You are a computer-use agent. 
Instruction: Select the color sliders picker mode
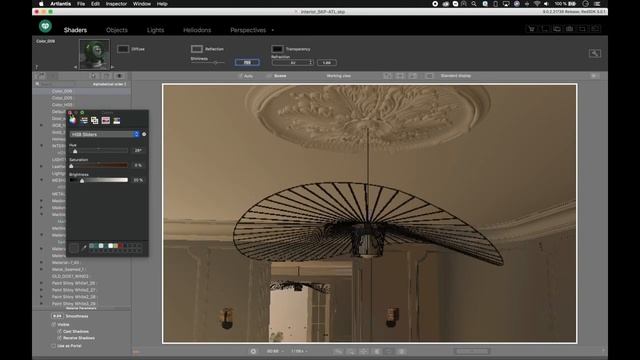pos(84,120)
